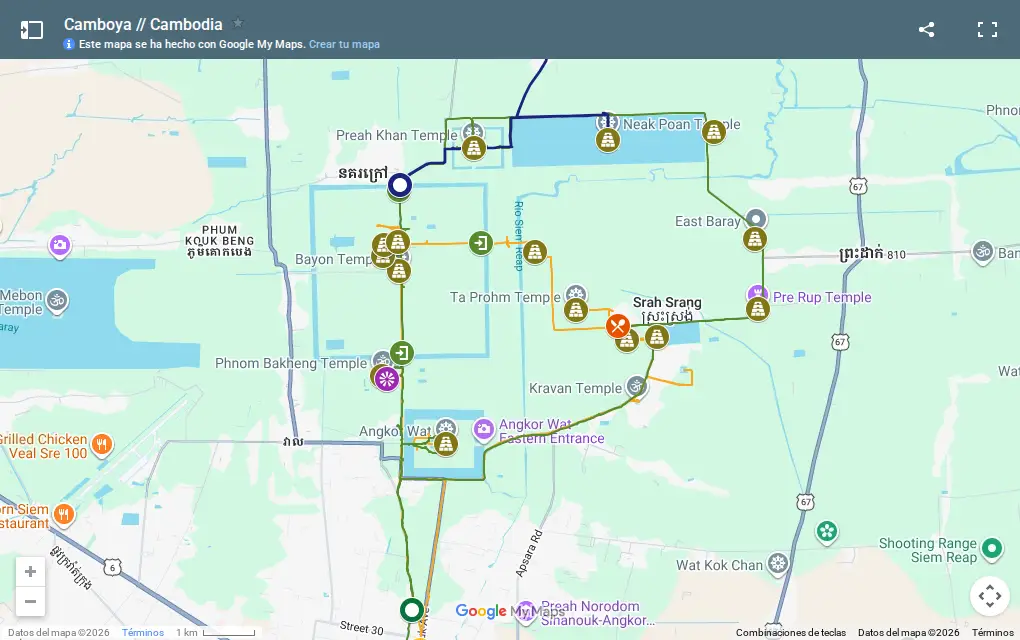View the map in fullscreen
Viewport: 1020px width, 640px height.
[x=987, y=29]
